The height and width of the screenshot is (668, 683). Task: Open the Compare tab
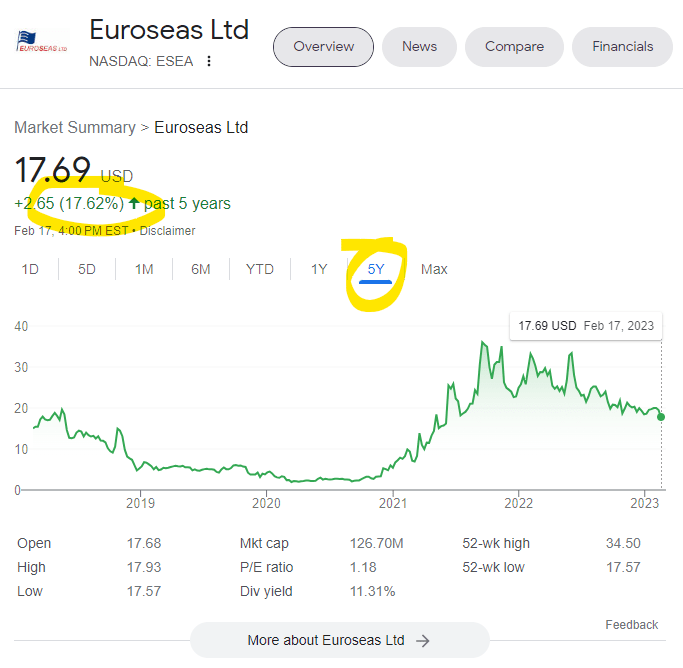514,47
